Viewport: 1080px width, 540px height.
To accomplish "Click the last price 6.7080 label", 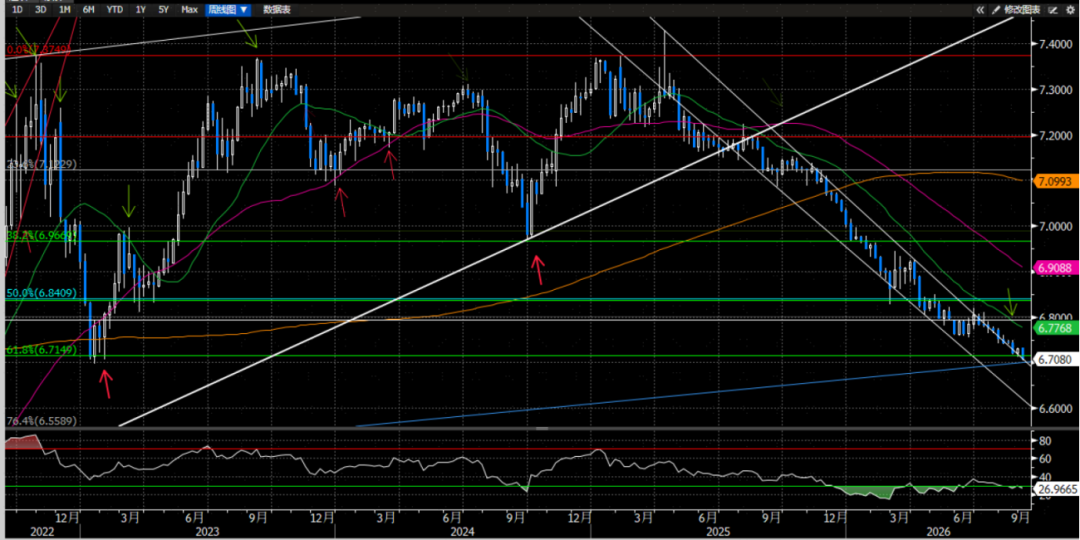I will 1054,358.
